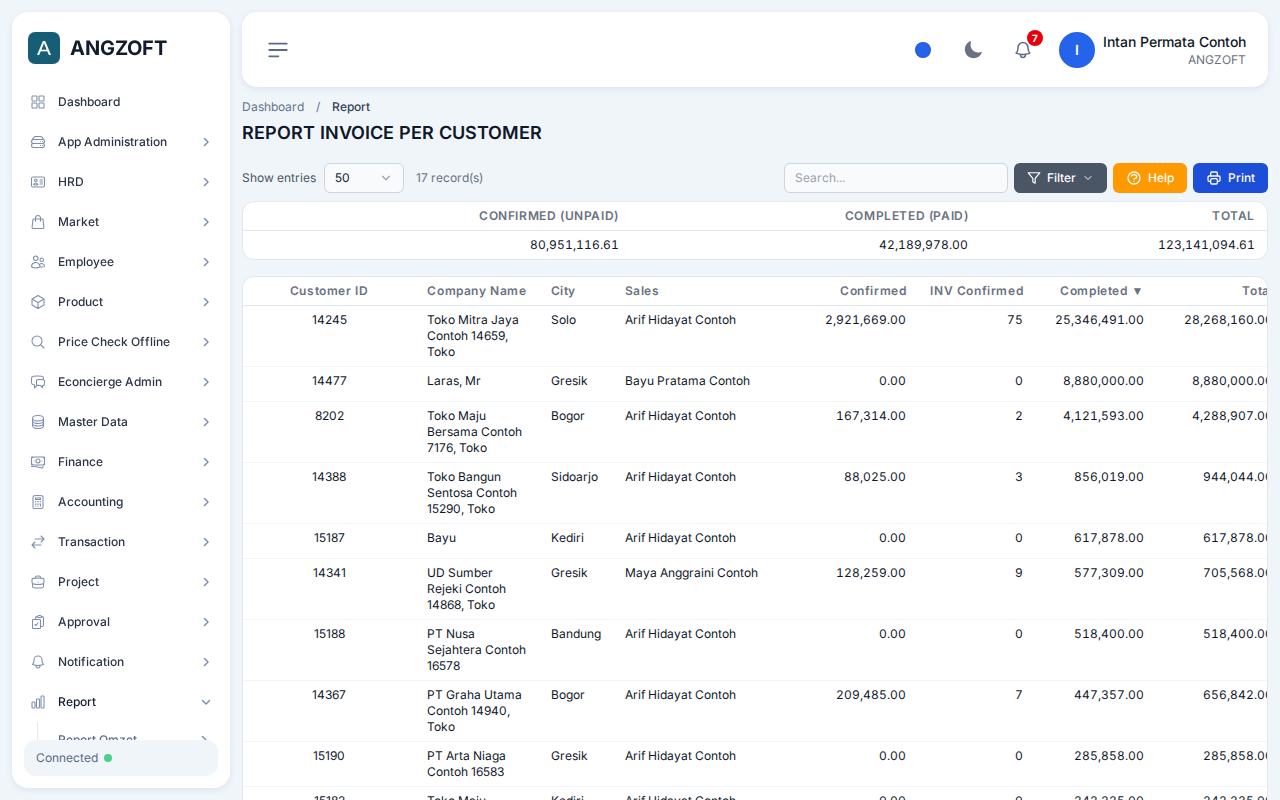Click the Master Data database icon

38,422
